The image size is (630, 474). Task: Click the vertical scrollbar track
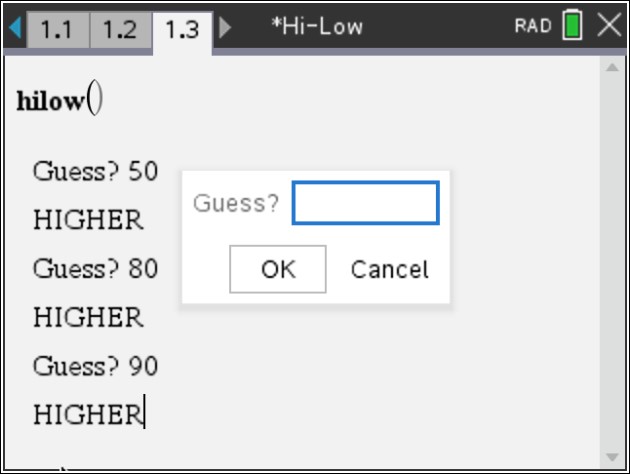click(x=612, y=261)
